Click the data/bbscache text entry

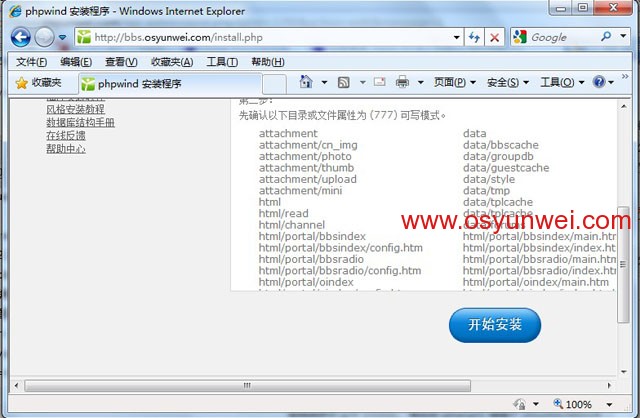(501, 145)
